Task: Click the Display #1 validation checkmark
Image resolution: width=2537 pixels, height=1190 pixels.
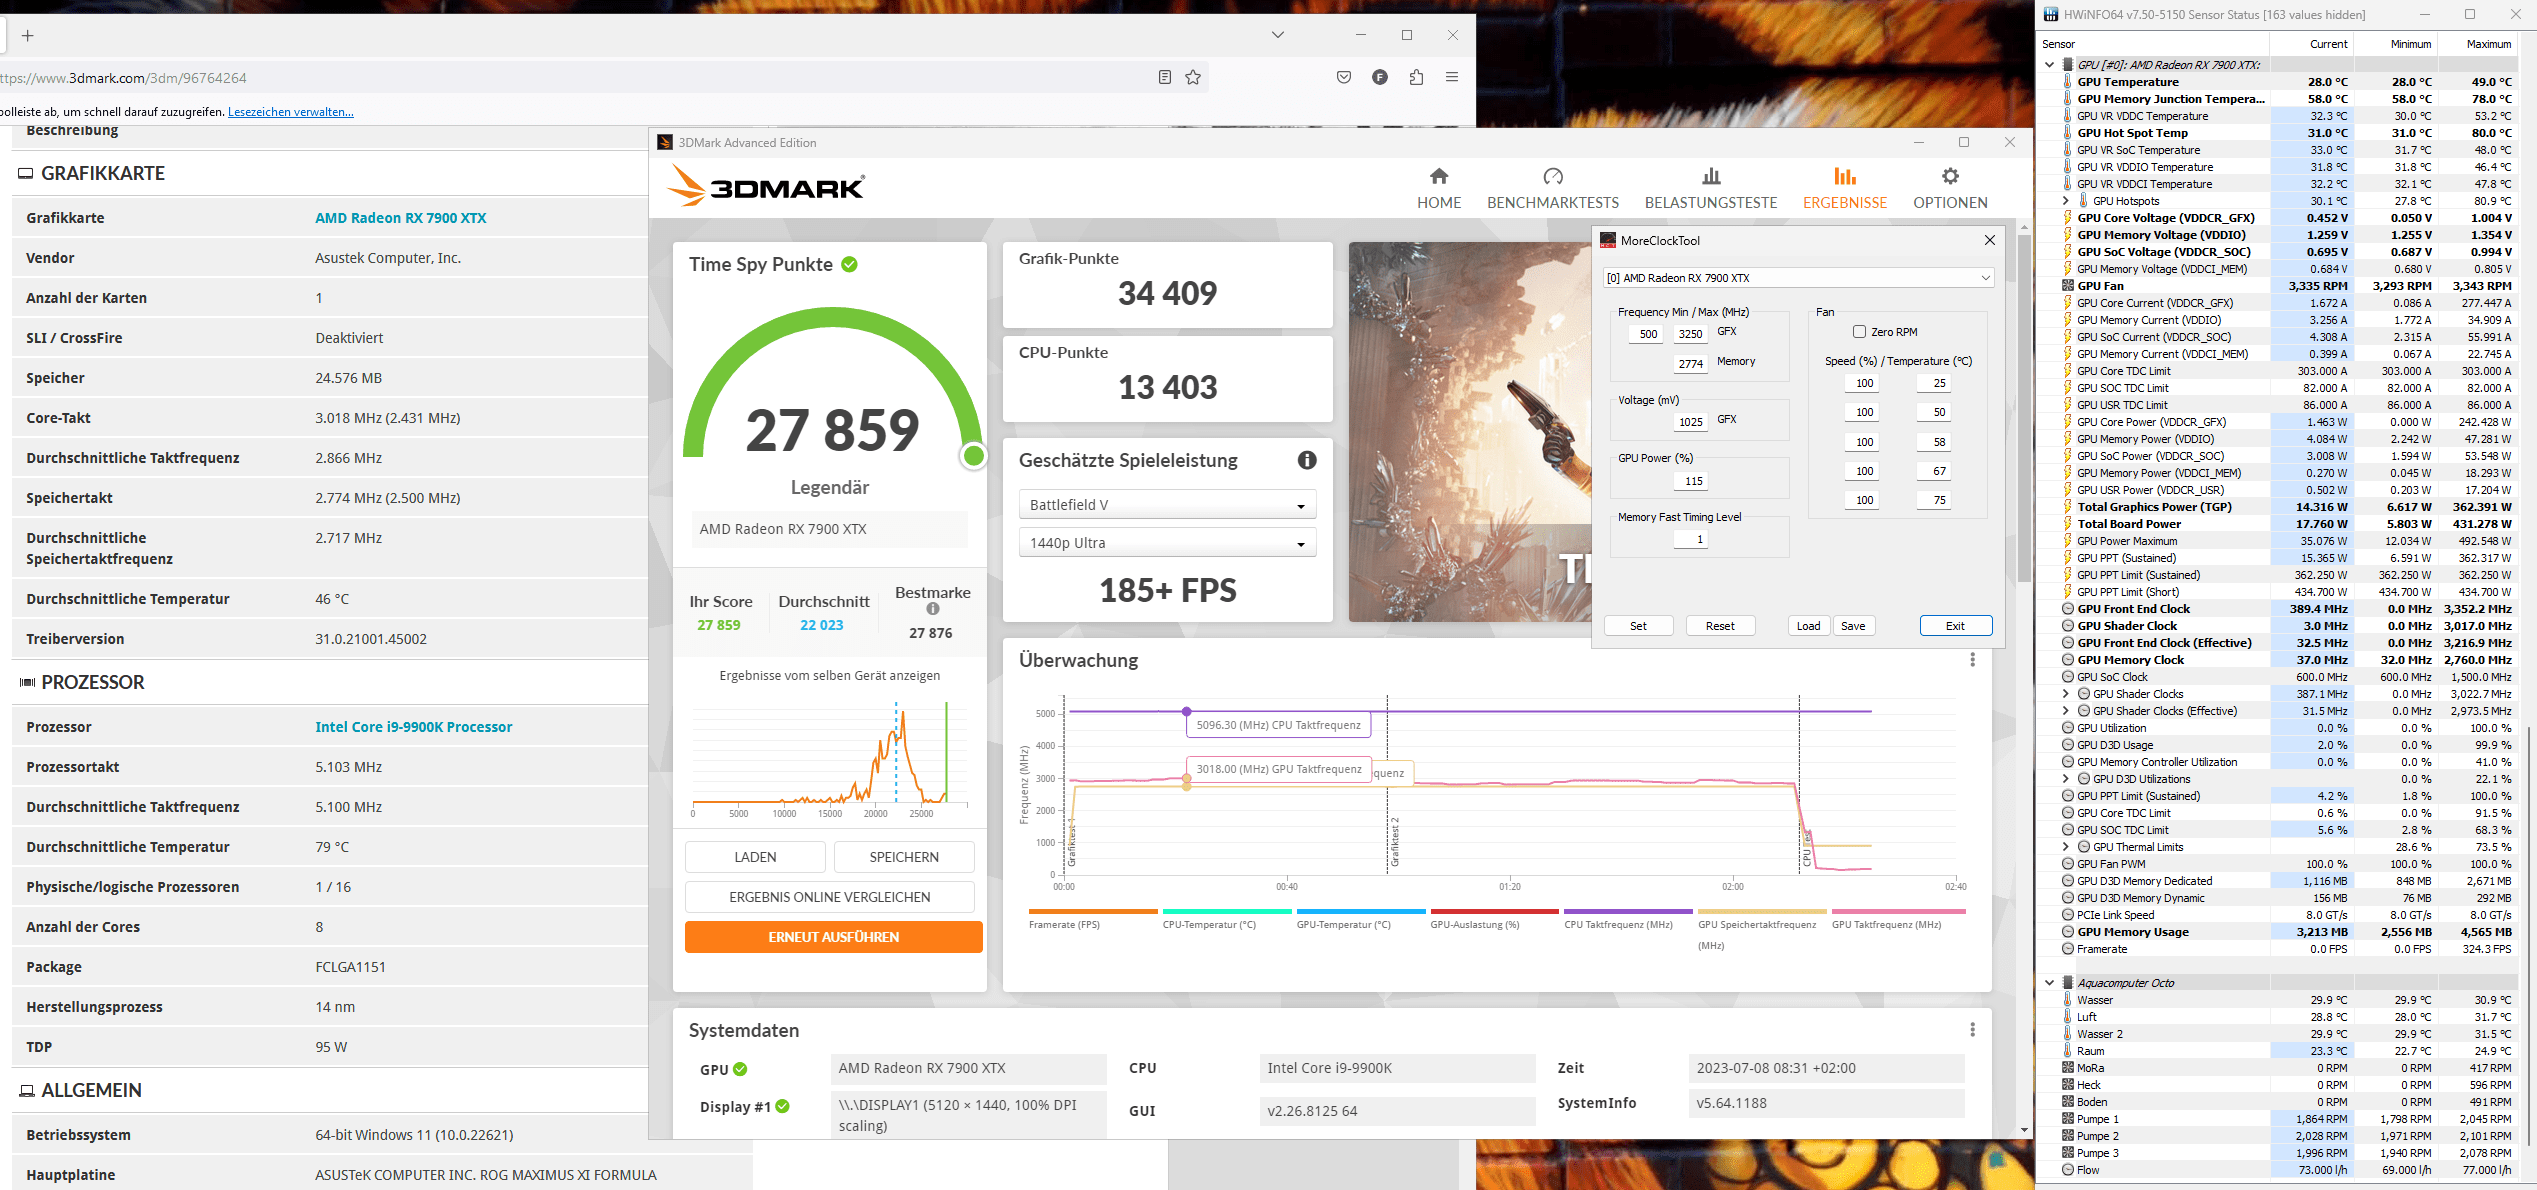Action: click(782, 1106)
